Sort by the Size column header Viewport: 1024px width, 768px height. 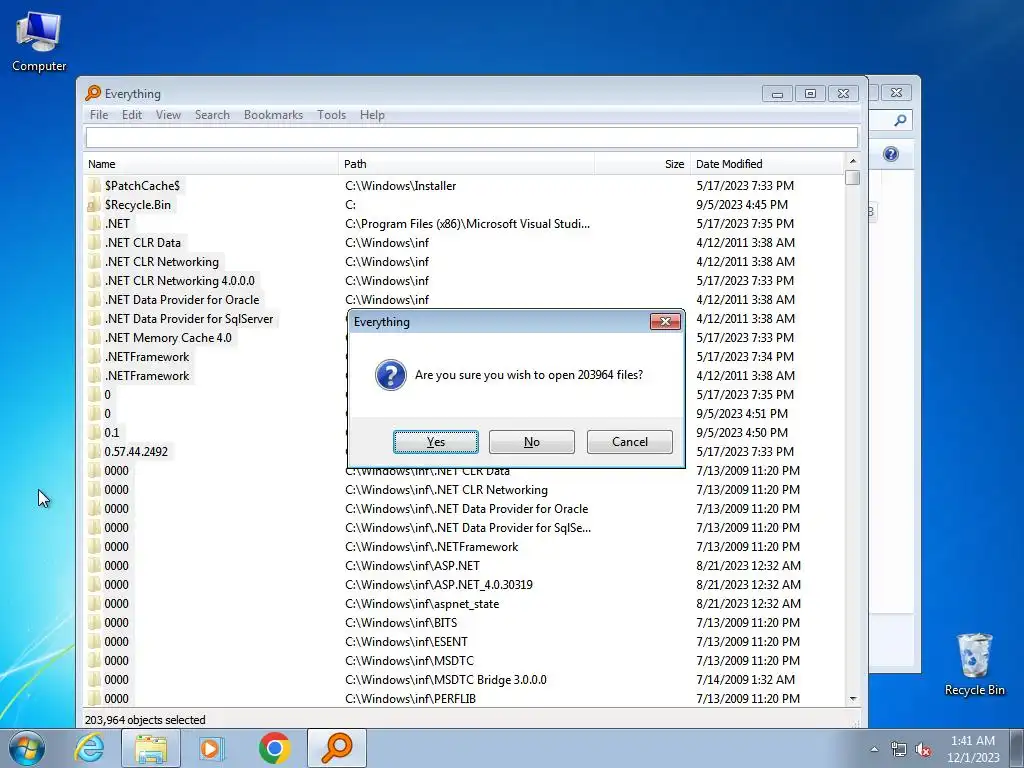coord(642,164)
